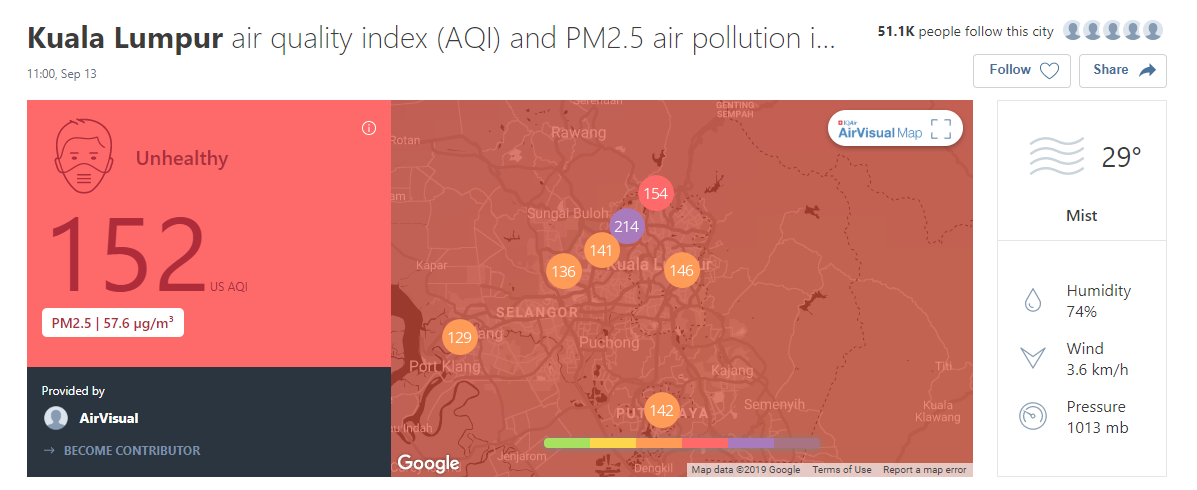This screenshot has width=1197, height=490.
Task: Click the face mask Unhealthy icon
Action: pos(83,158)
